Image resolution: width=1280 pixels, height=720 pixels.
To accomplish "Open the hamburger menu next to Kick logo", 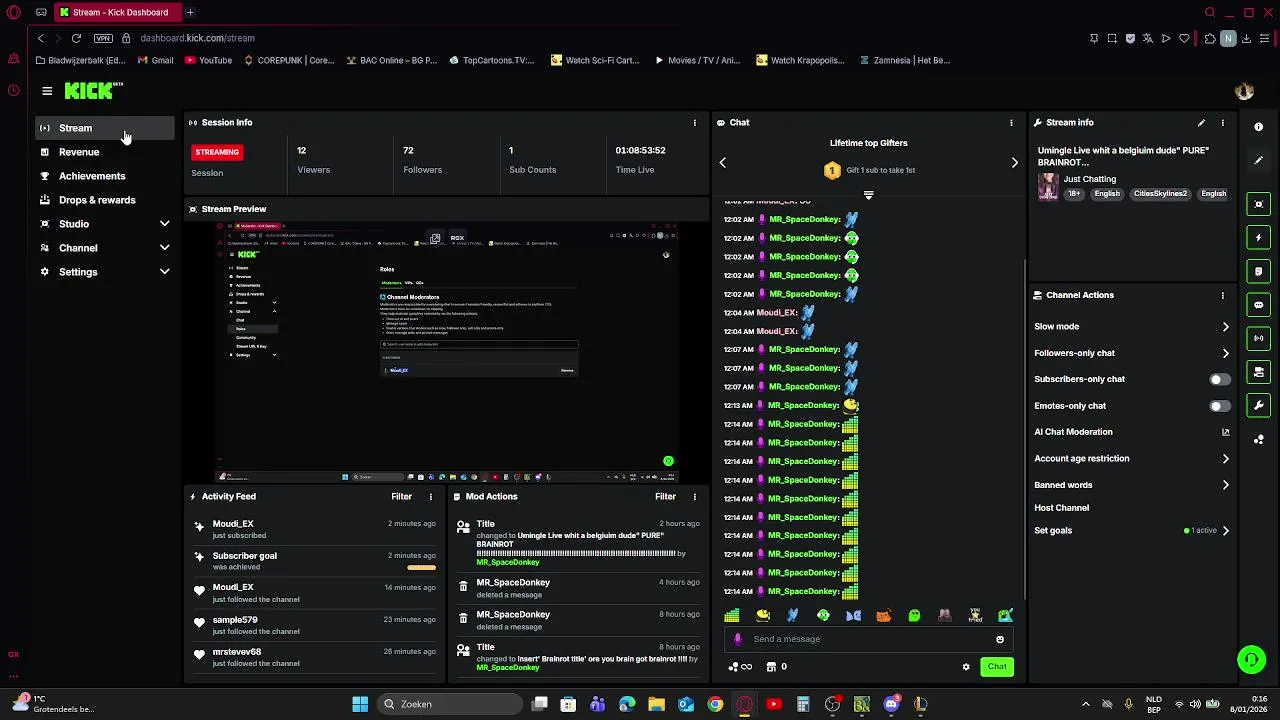I will (47, 91).
